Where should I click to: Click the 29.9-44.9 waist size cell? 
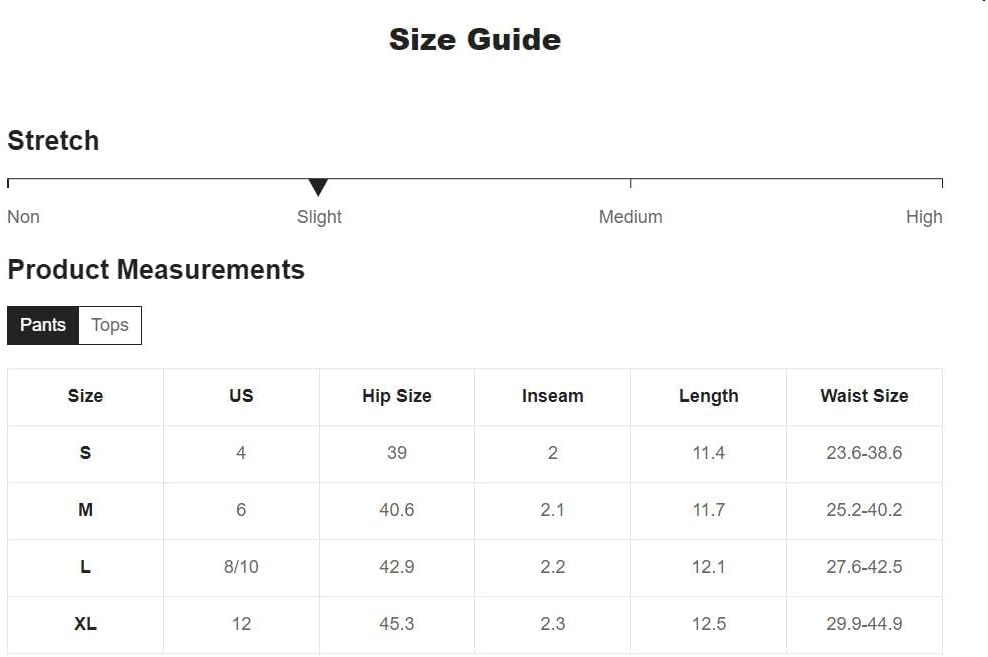coord(864,624)
